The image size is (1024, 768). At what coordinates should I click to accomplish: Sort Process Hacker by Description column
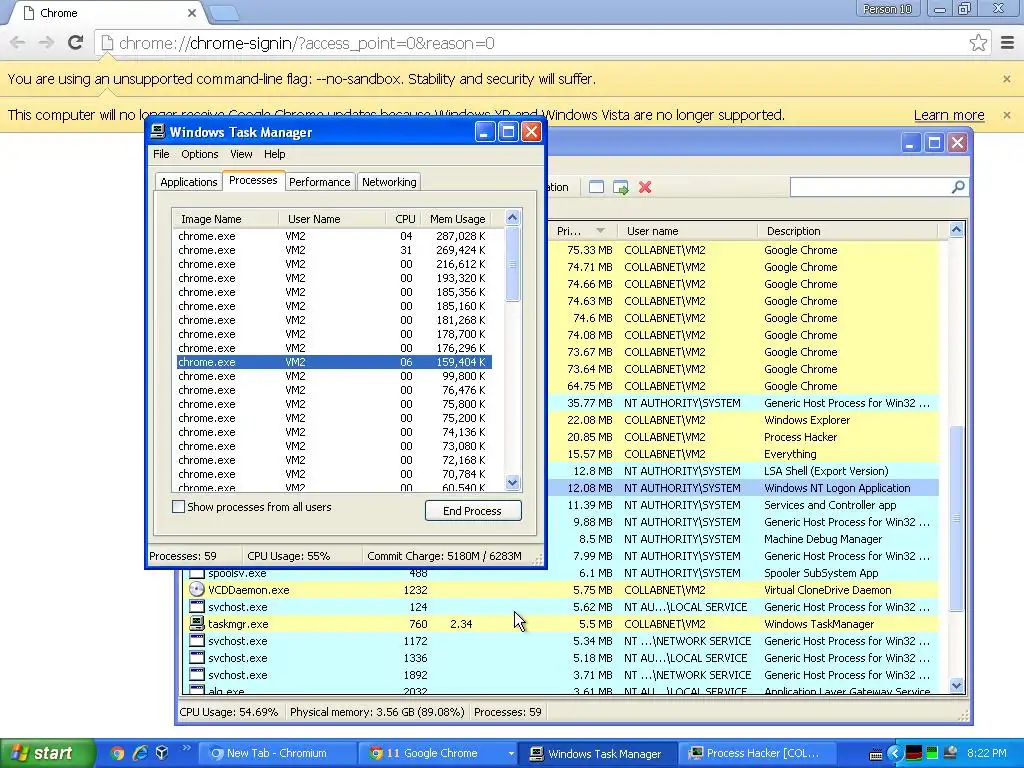pos(847,231)
